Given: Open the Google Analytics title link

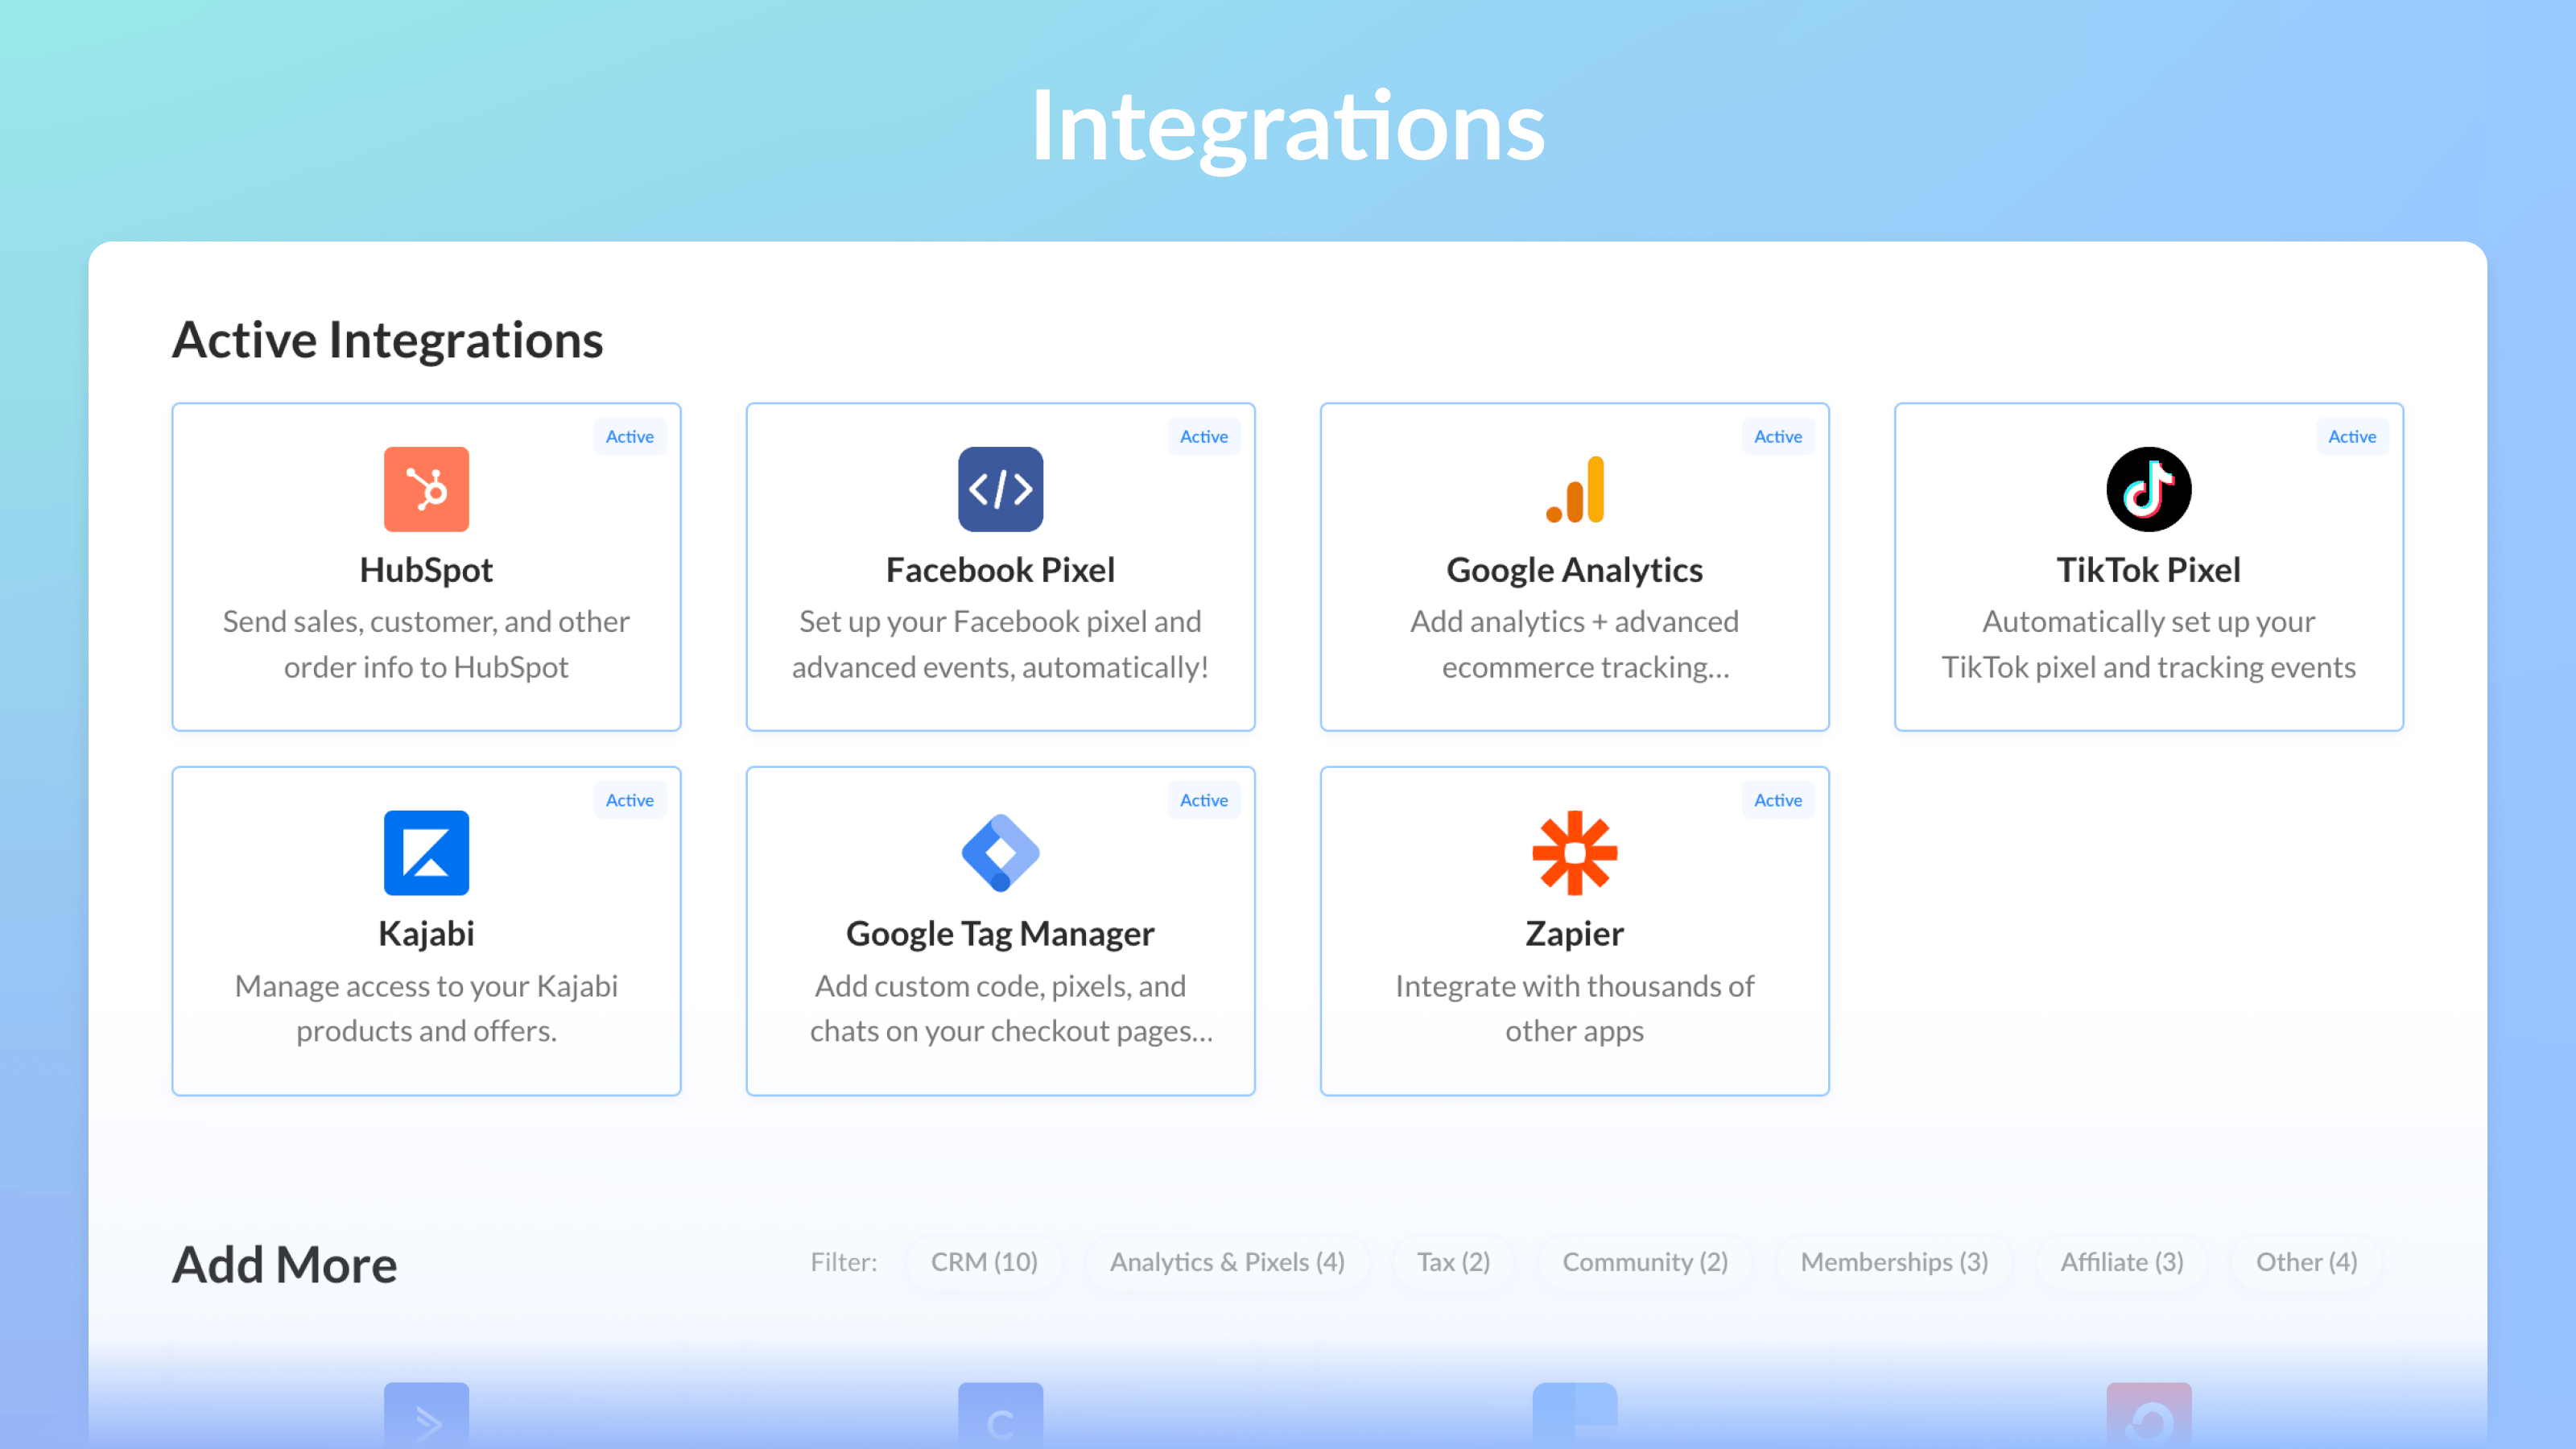Looking at the screenshot, I should pyautogui.click(x=1574, y=570).
